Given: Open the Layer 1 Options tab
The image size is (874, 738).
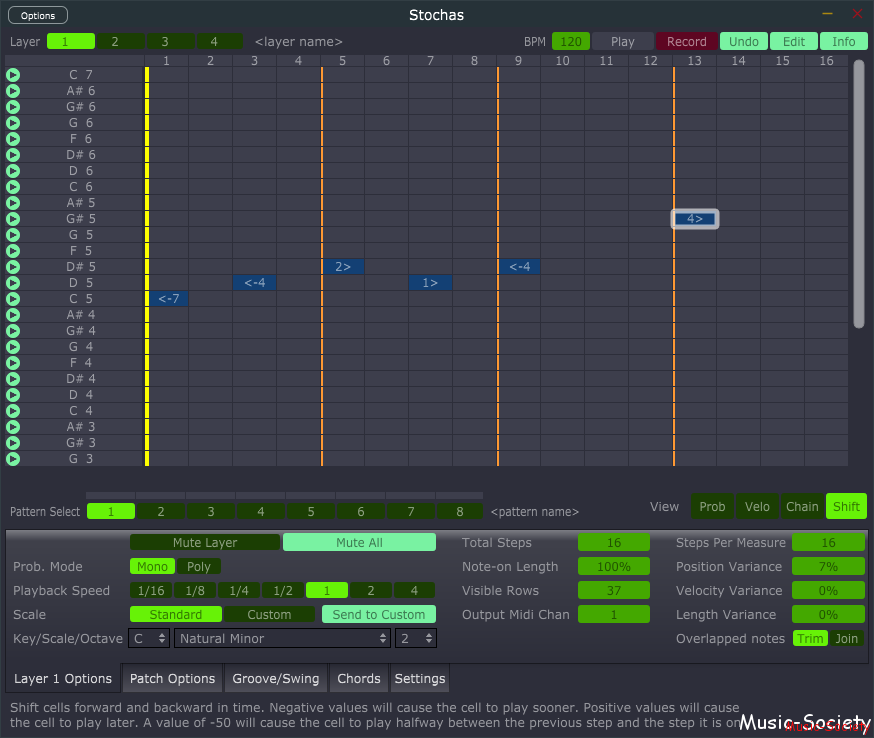Looking at the screenshot, I should pos(63,678).
